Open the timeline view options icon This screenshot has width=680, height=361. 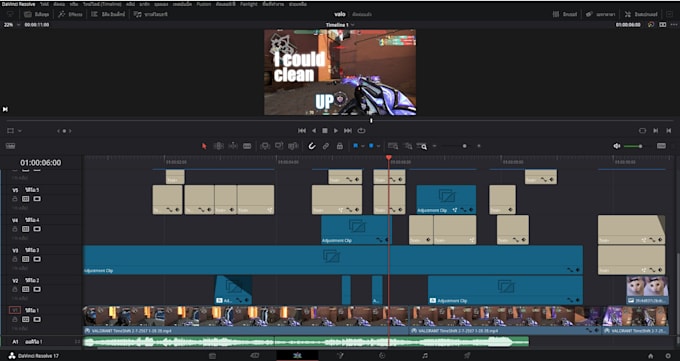click(10, 146)
